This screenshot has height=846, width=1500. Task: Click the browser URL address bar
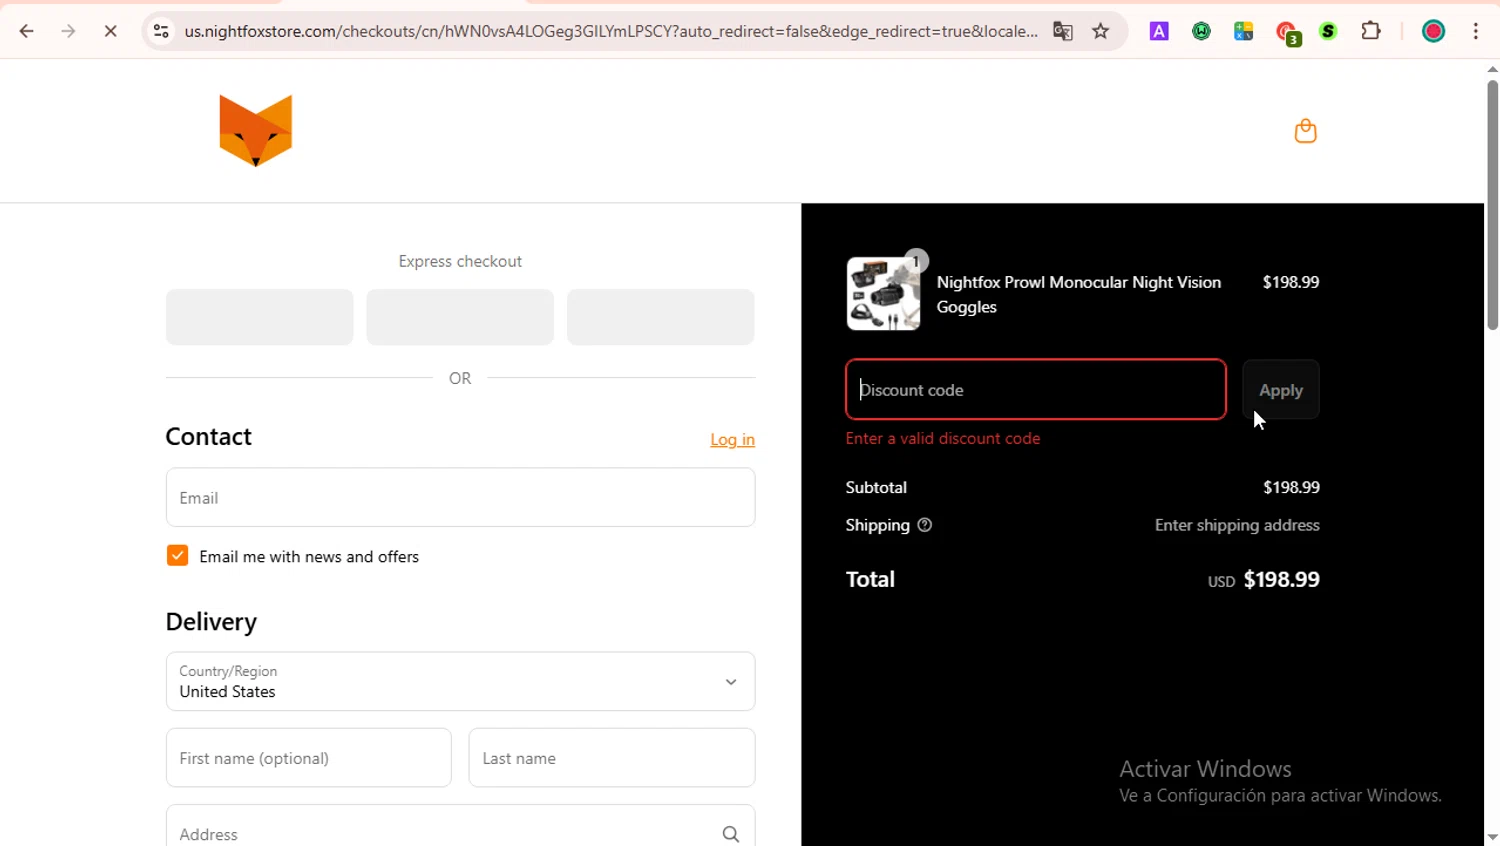pyautogui.click(x=610, y=31)
